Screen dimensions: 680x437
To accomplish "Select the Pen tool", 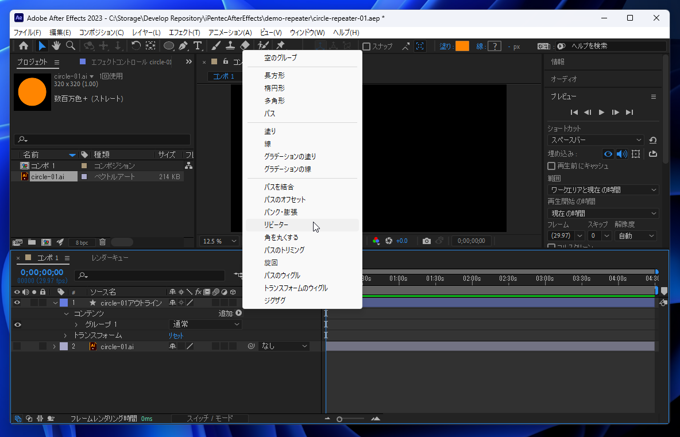I will click(183, 46).
